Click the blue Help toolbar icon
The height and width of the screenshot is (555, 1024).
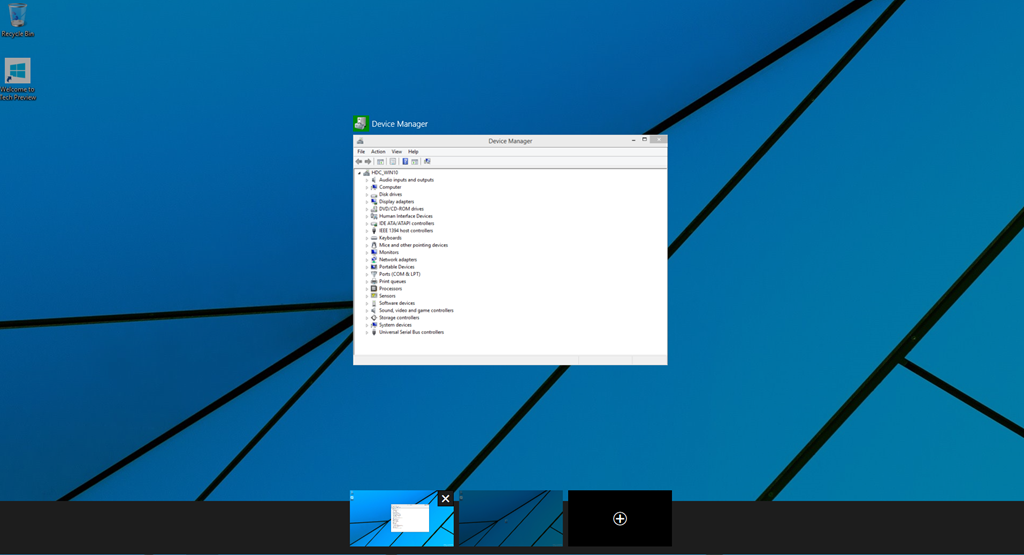click(x=405, y=161)
